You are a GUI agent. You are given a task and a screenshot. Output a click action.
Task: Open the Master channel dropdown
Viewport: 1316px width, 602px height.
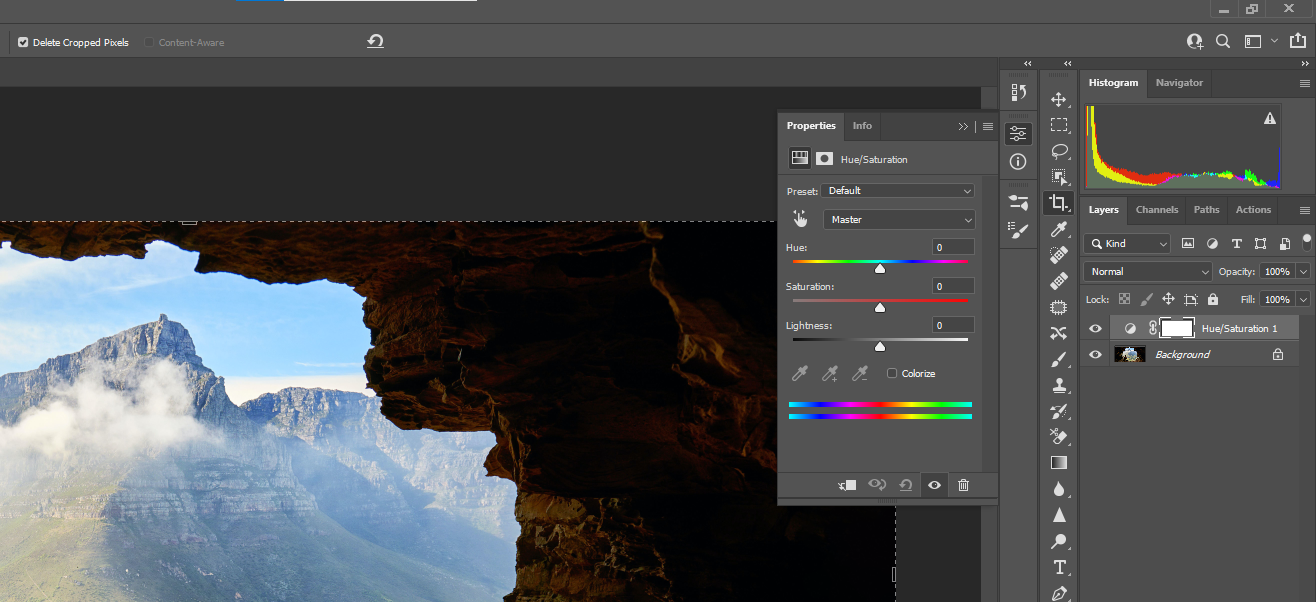click(898, 220)
